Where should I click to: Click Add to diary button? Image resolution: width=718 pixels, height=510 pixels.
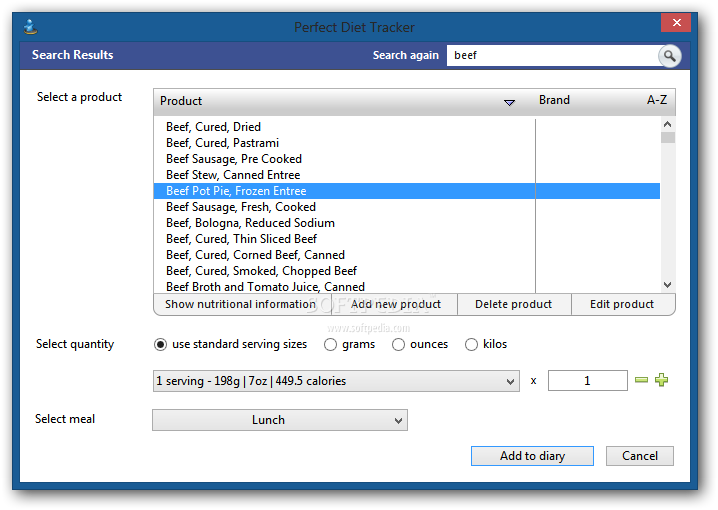(532, 456)
